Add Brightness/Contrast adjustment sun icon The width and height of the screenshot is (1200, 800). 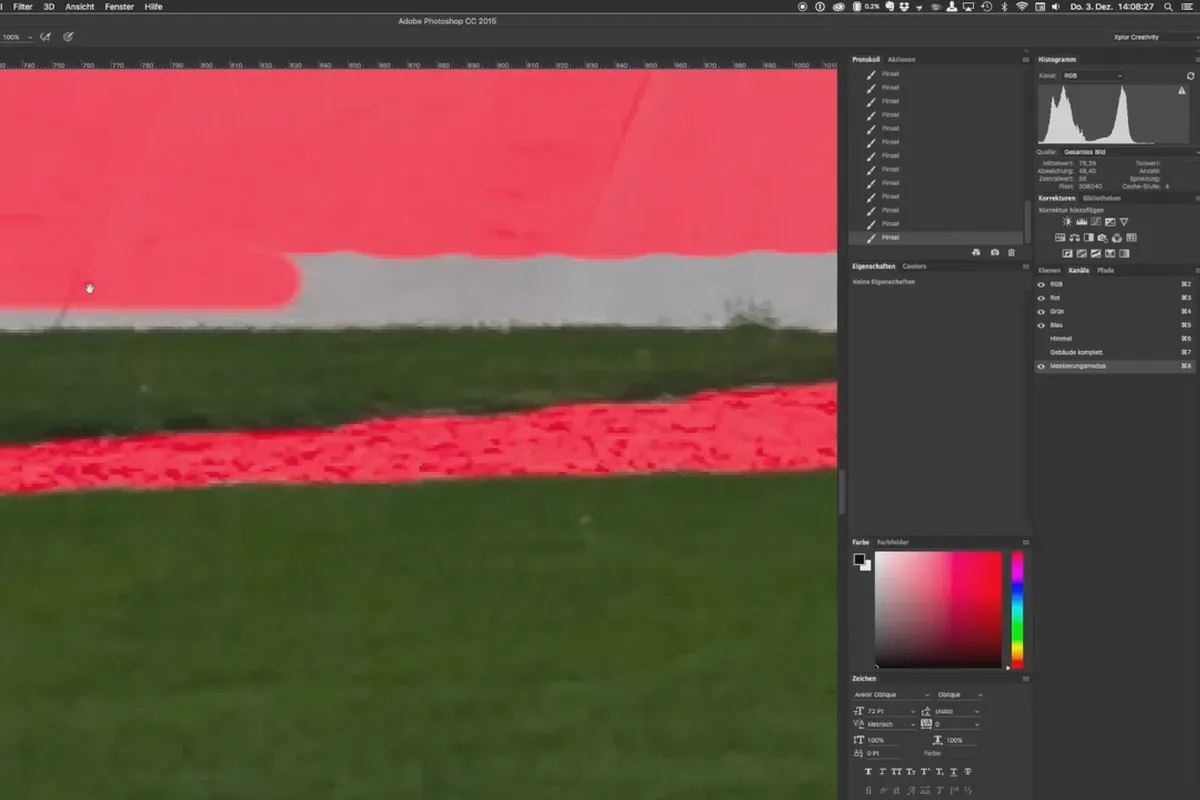[x=1067, y=222]
